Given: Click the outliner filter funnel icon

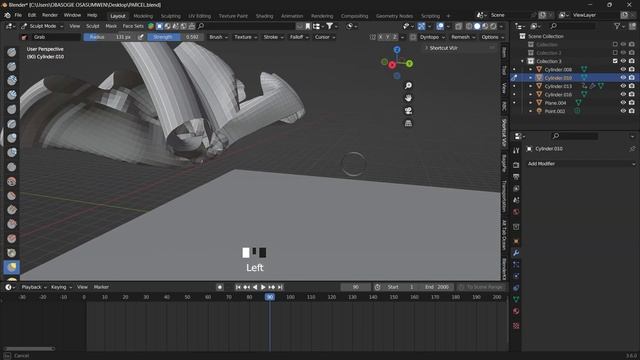Looking at the screenshot, I should tap(617, 26).
